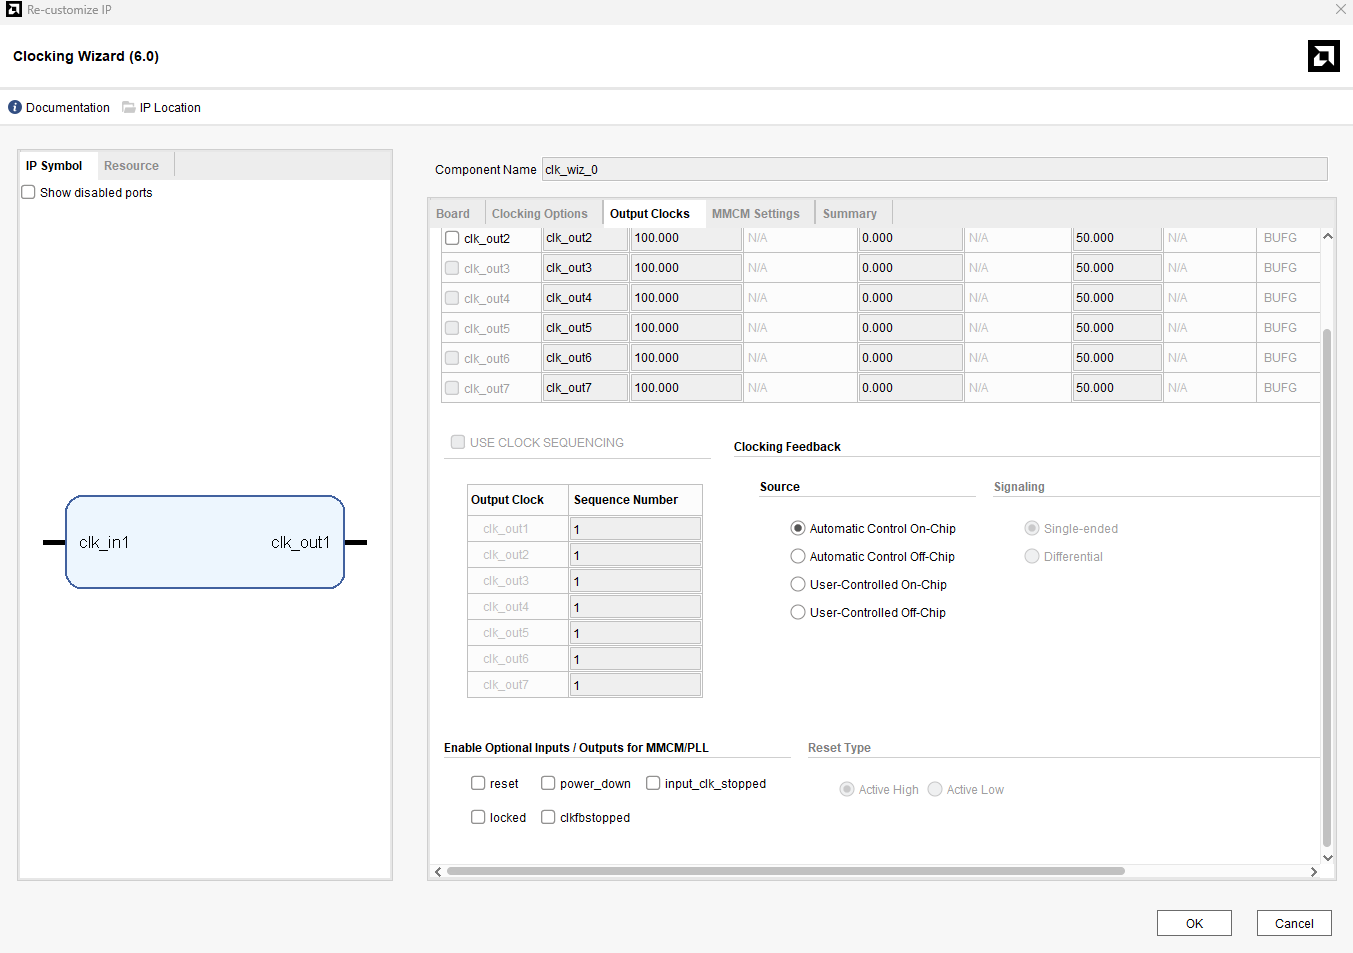The width and height of the screenshot is (1353, 953).
Task: Click the horizontal scroll left arrow
Action: pyautogui.click(x=438, y=872)
